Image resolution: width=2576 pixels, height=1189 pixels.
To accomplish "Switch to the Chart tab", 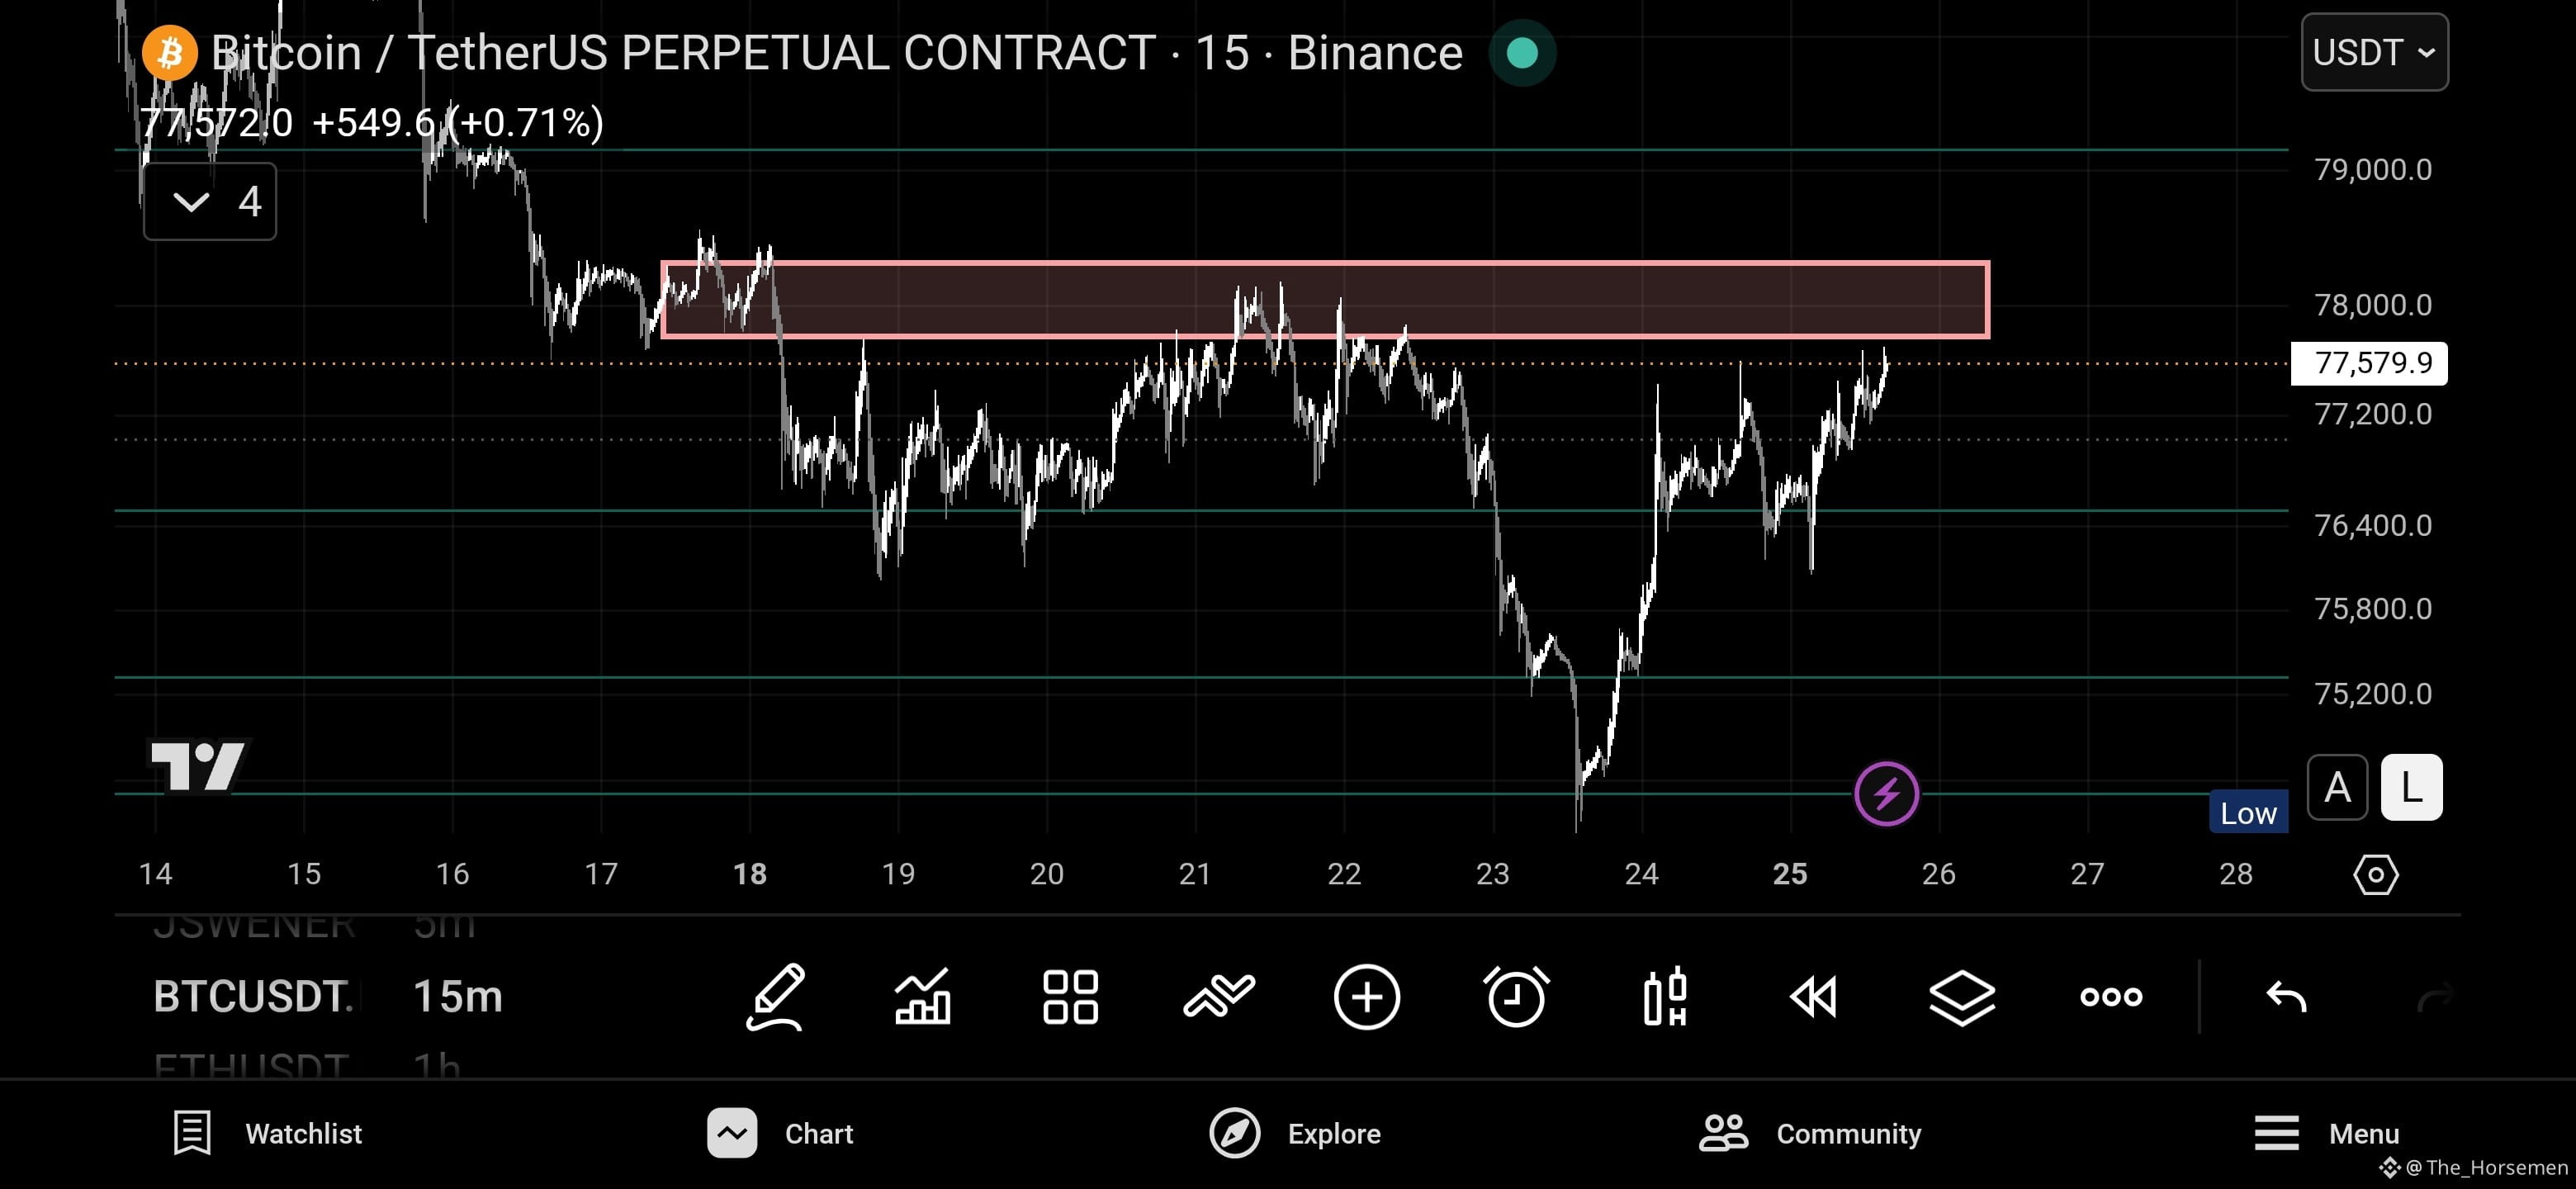I will (780, 1133).
